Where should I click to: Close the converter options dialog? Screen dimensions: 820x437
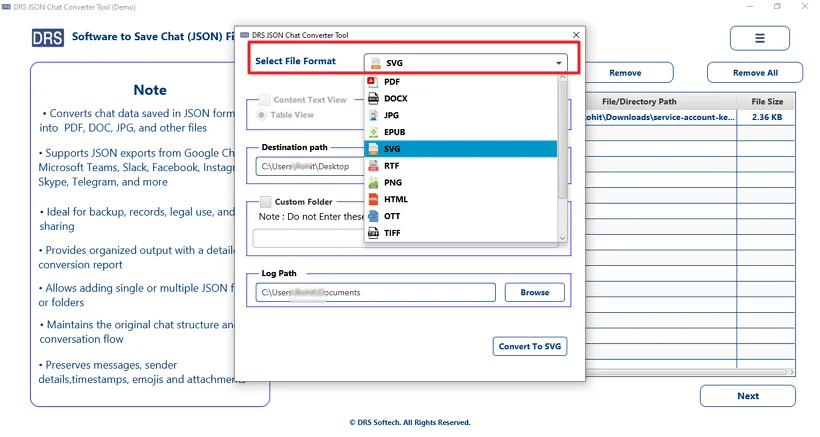(576, 35)
